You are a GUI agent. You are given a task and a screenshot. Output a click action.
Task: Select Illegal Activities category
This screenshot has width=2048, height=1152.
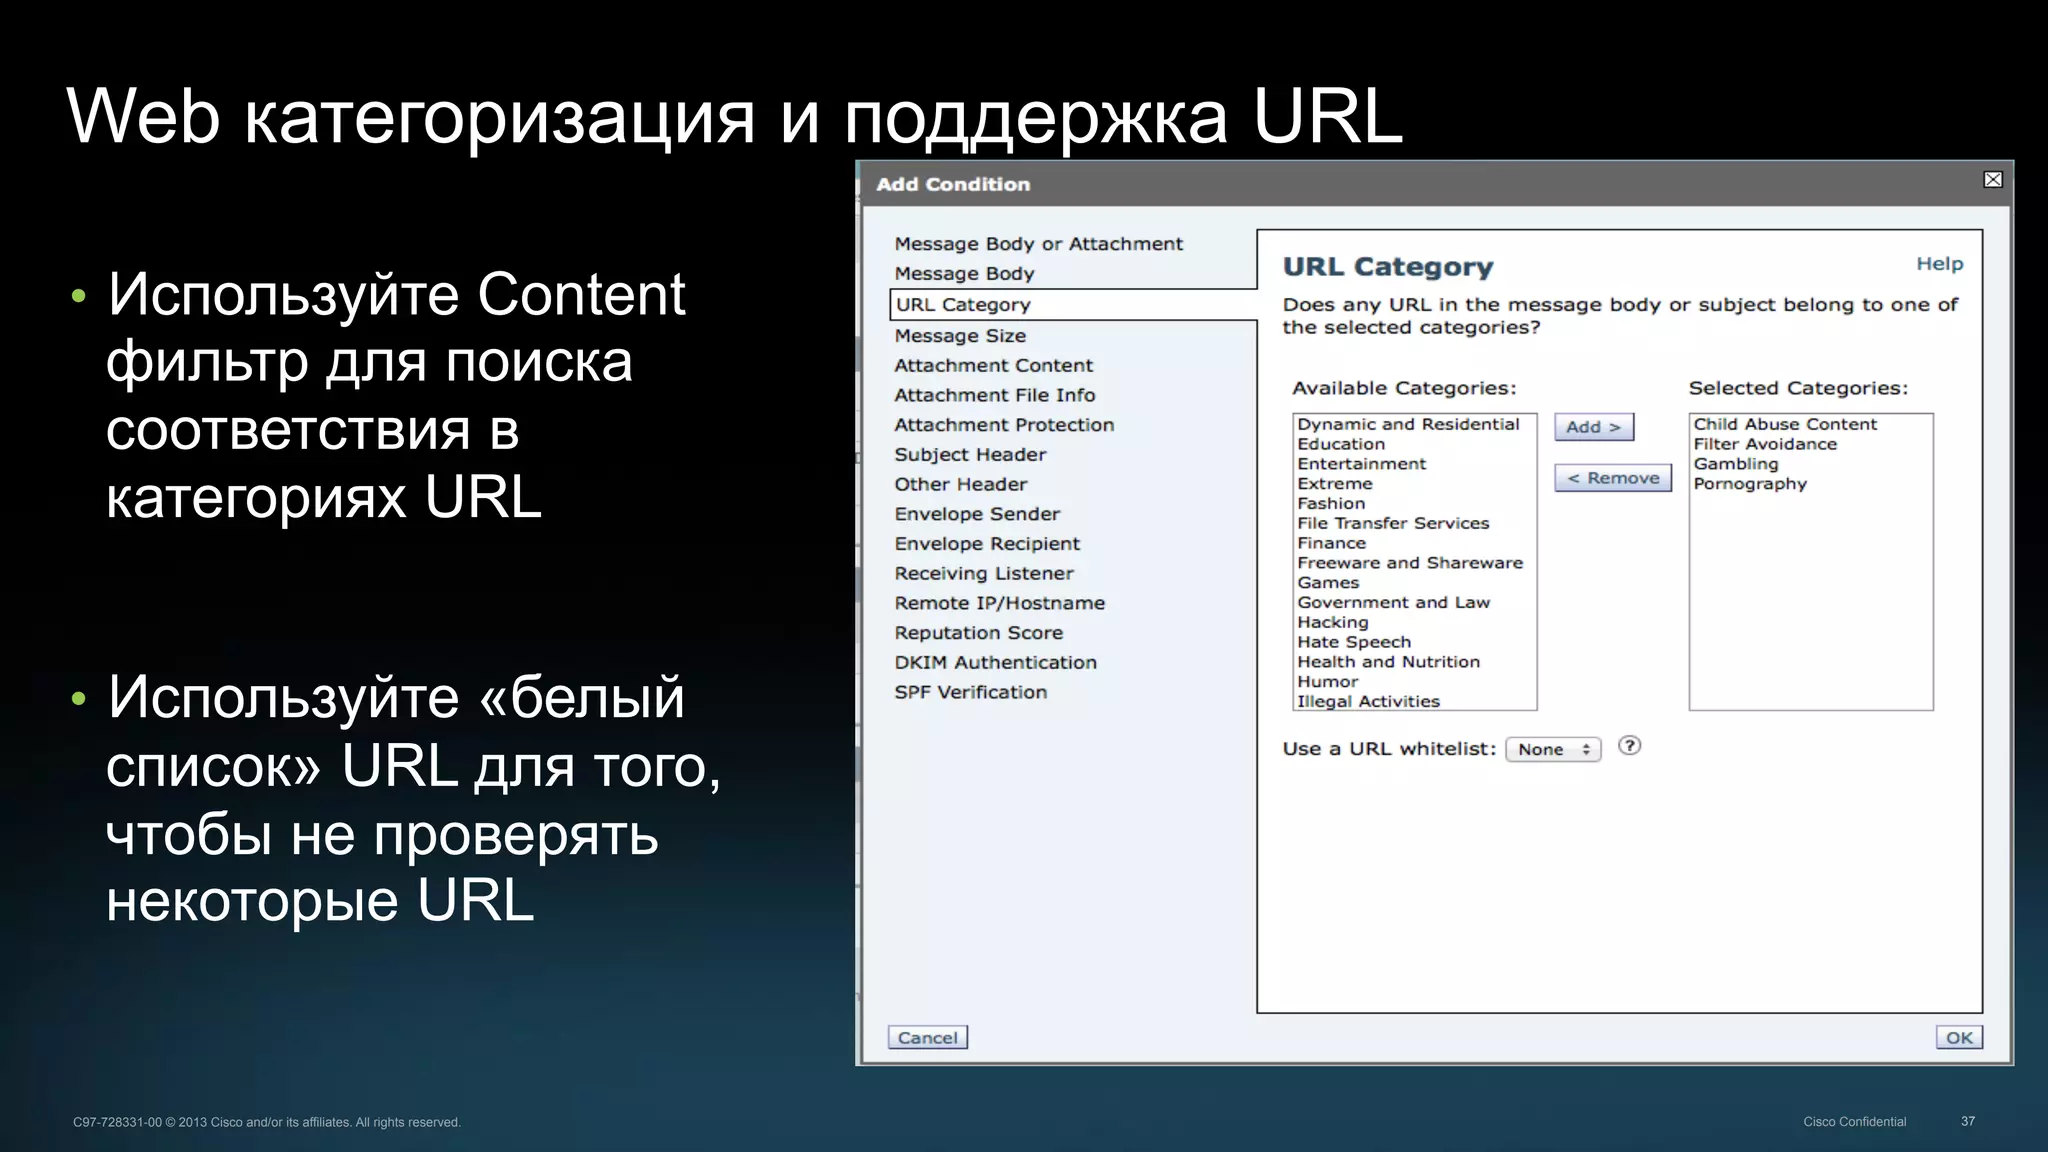click(1414, 701)
